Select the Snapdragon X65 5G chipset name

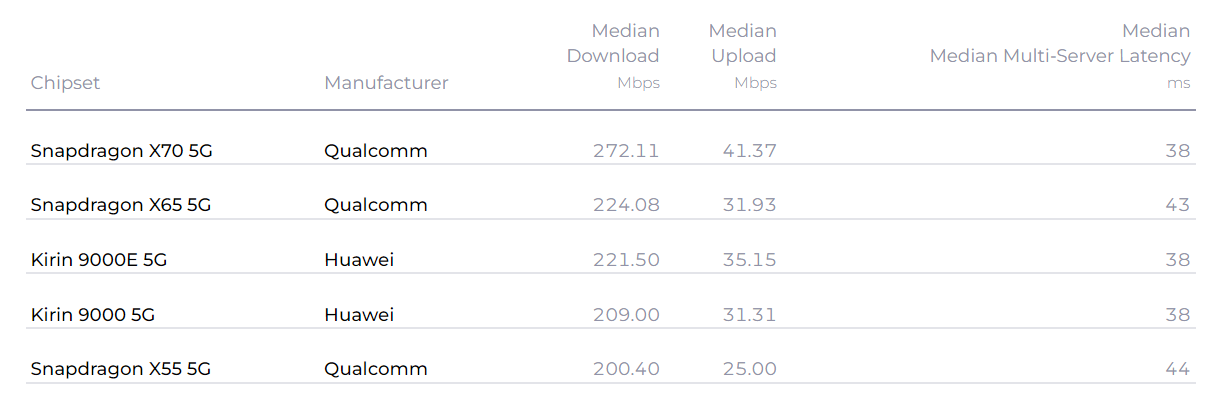[122, 205]
